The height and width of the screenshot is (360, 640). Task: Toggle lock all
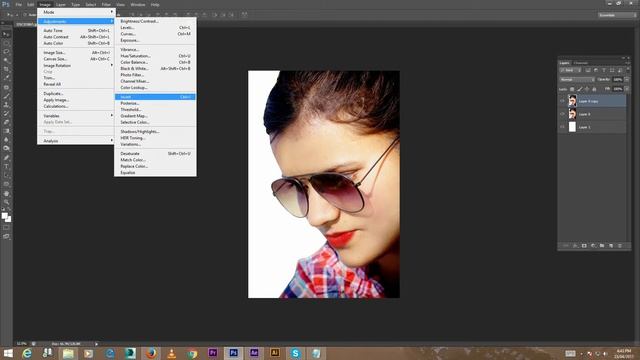click(594, 89)
